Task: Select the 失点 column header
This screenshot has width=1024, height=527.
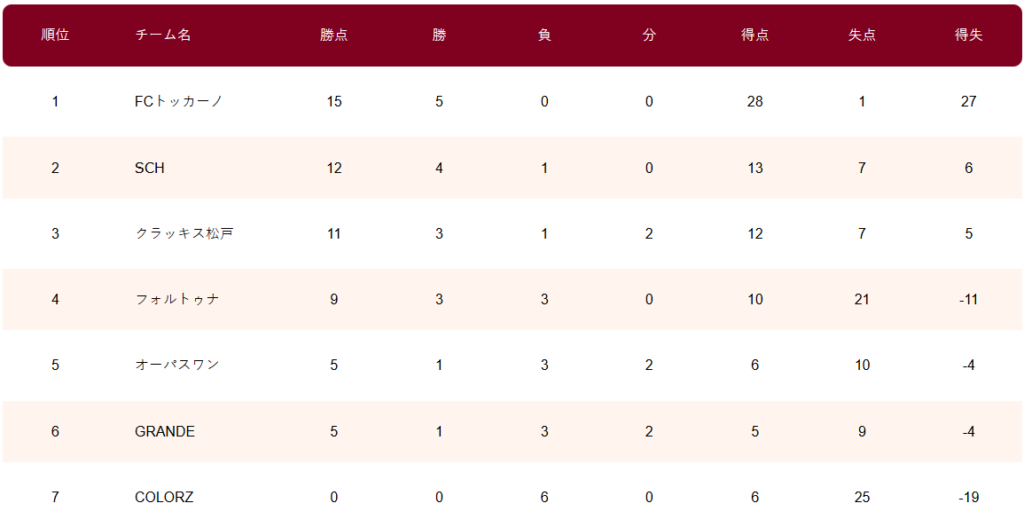Action: [862, 36]
